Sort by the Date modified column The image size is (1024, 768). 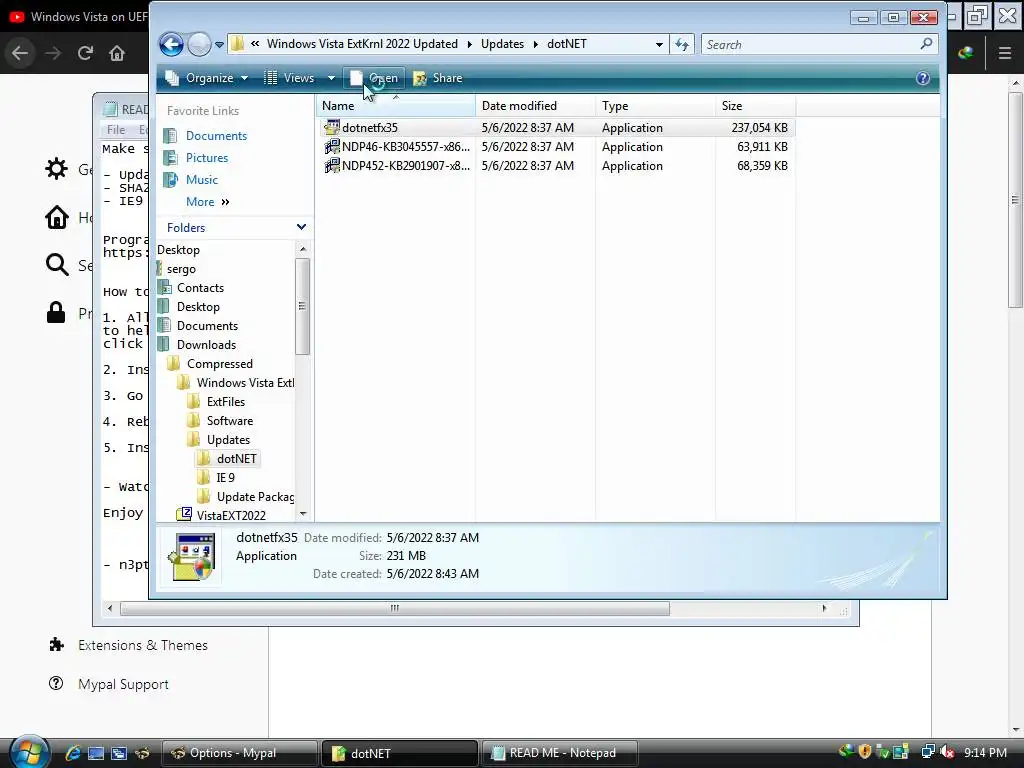coord(536,106)
